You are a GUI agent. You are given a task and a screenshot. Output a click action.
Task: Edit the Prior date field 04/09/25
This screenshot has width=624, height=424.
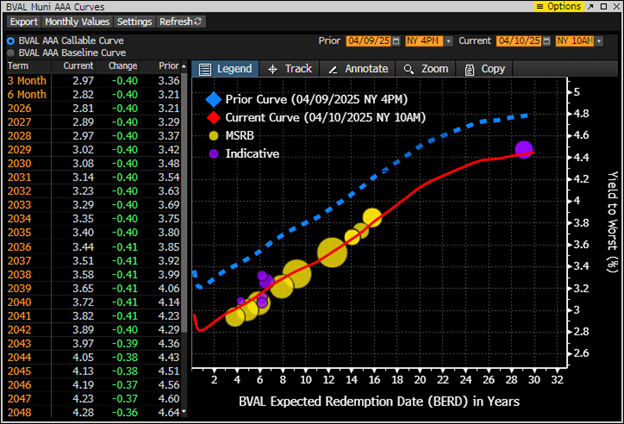(368, 41)
